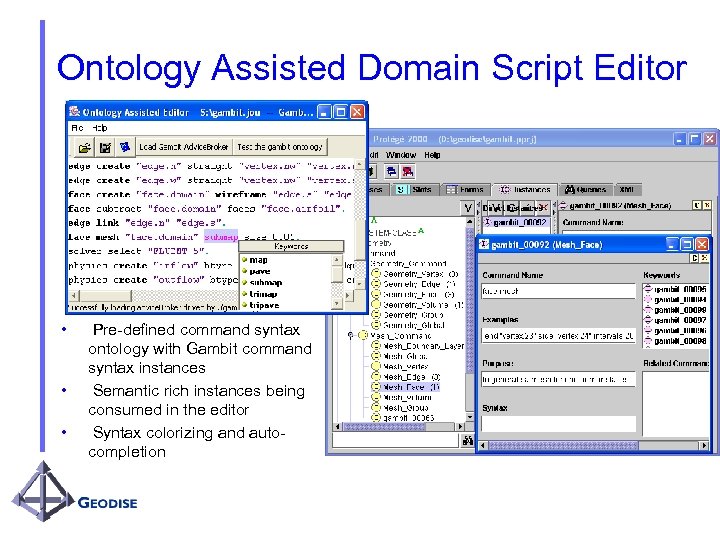Open a file with the folder icon in Ontology Assisted Editor

click(84, 147)
